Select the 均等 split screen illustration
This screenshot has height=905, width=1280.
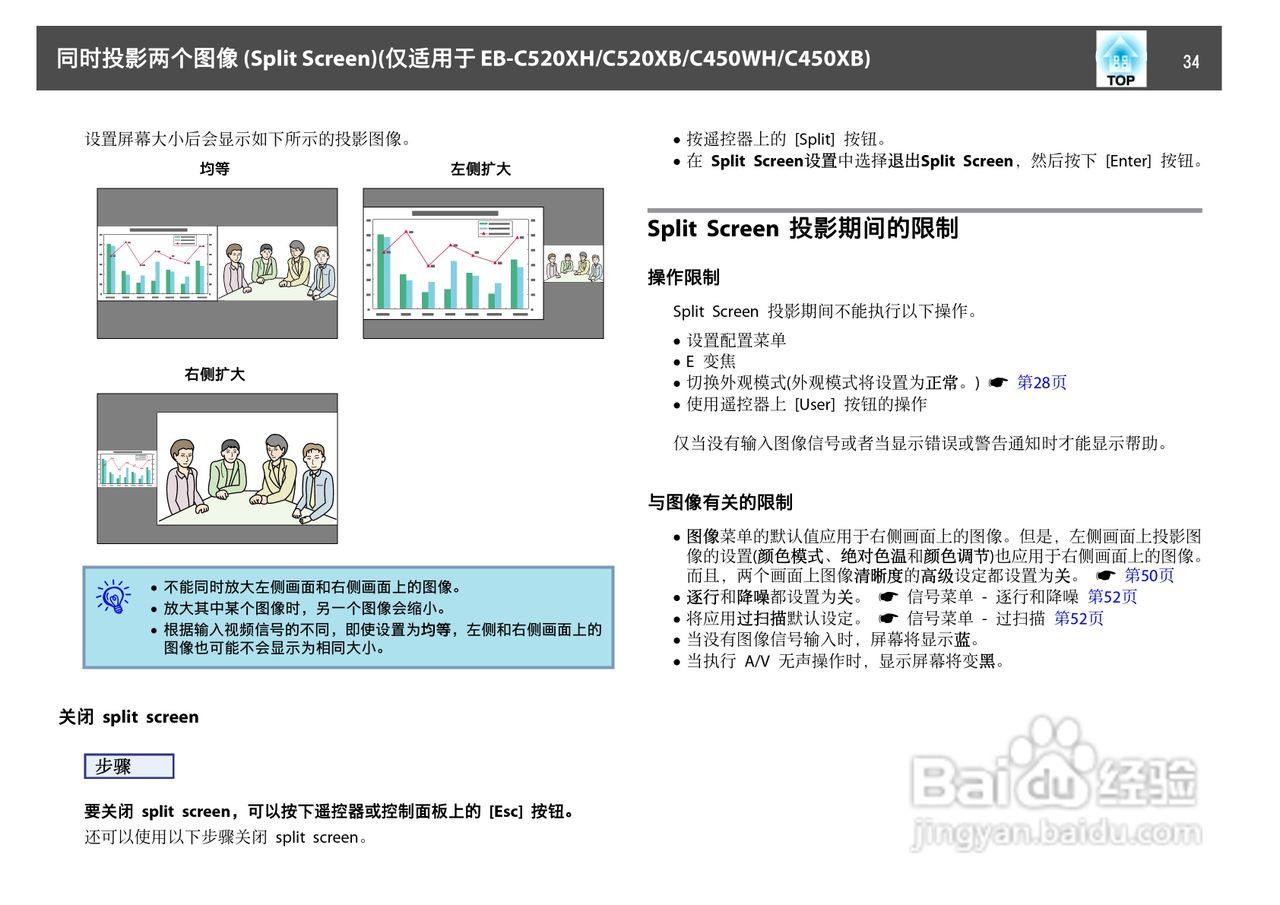217,263
